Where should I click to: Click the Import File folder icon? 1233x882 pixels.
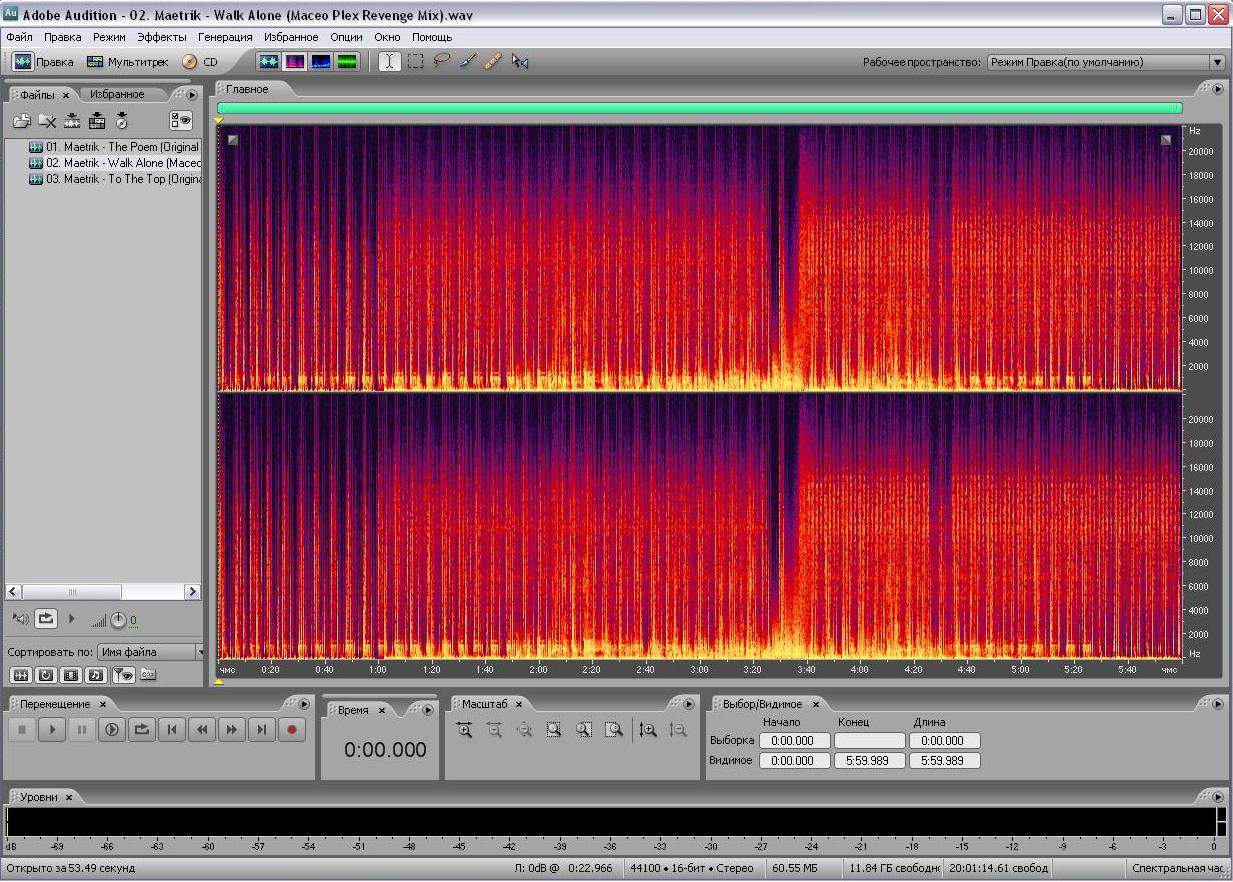21,121
